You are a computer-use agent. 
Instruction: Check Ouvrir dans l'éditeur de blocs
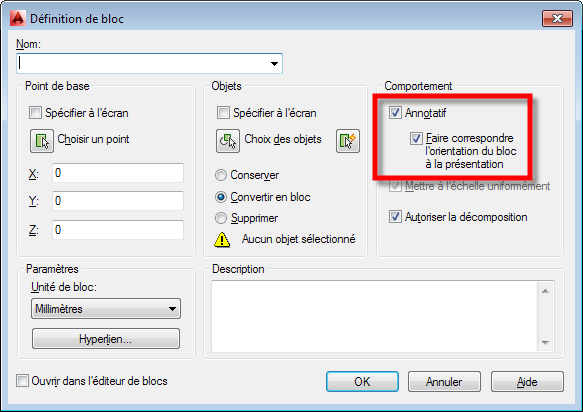pos(22,381)
